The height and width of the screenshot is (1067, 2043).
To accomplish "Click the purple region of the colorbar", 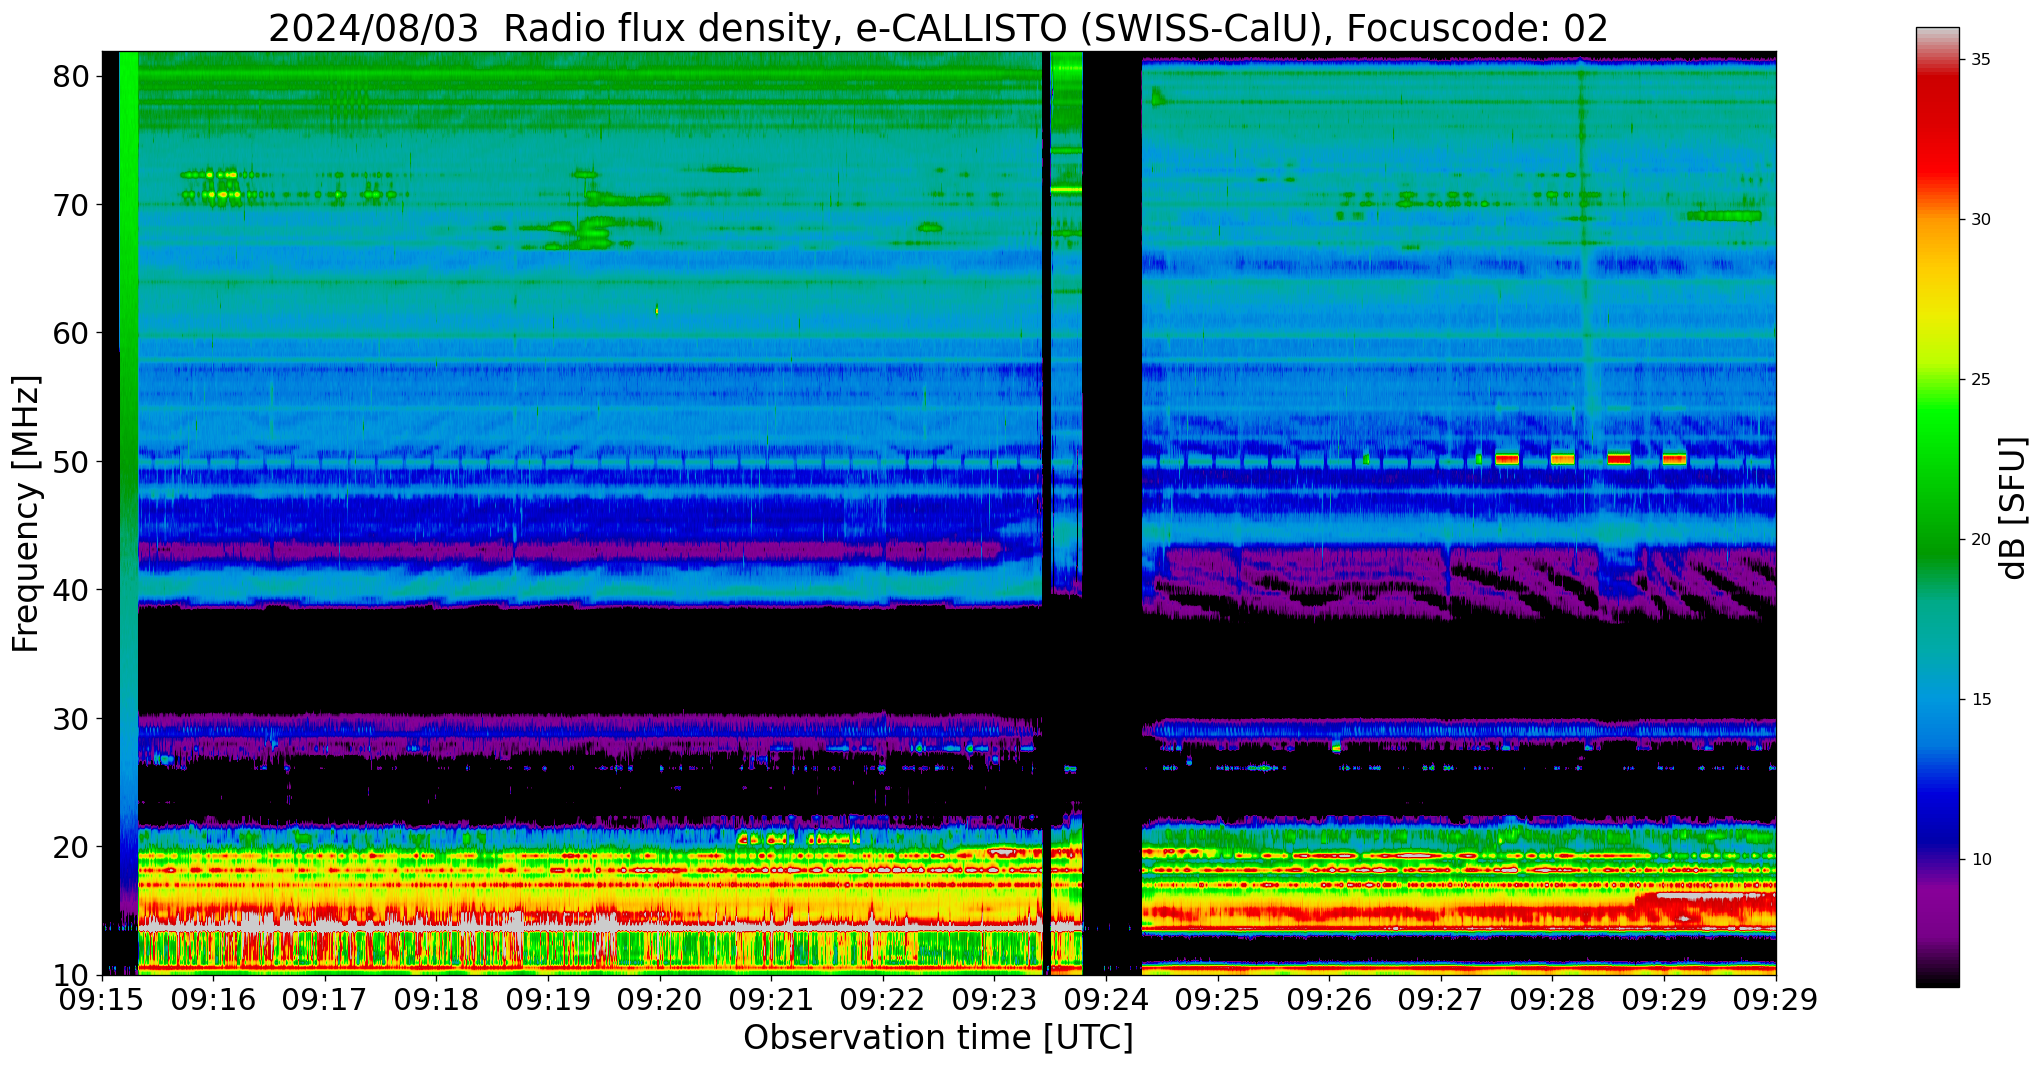I will [x=1938, y=910].
